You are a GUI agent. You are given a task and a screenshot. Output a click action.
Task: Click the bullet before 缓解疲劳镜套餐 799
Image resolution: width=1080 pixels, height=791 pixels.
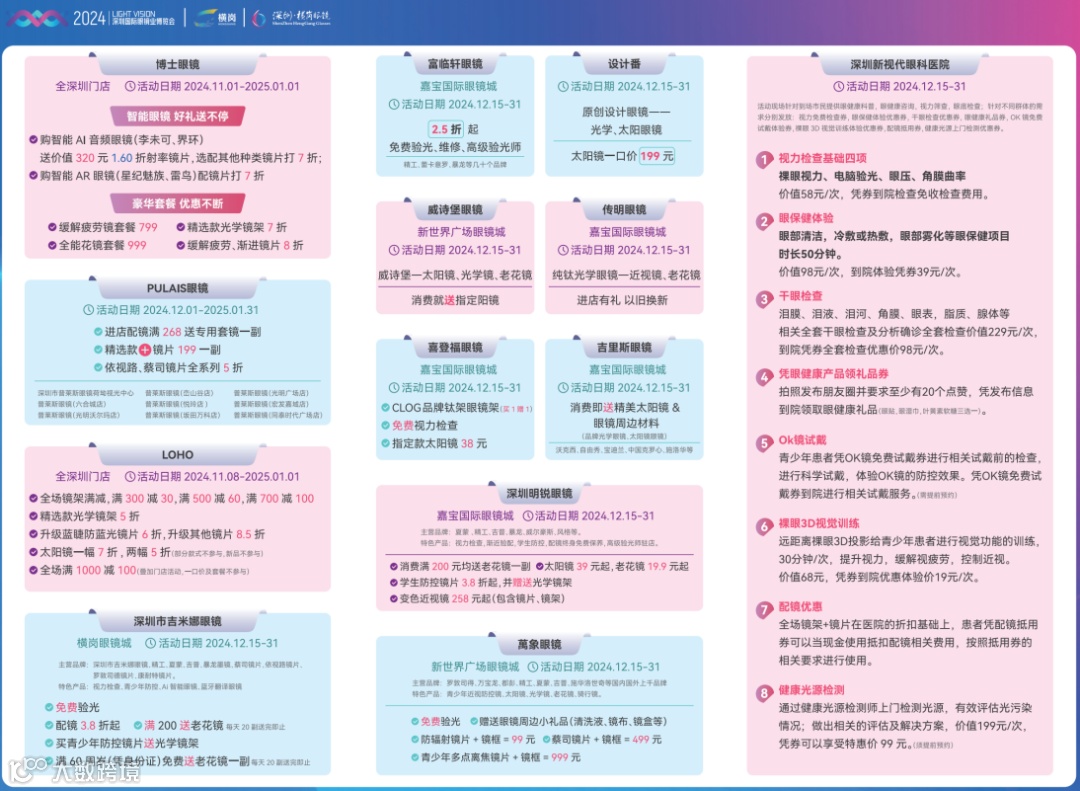(52, 227)
